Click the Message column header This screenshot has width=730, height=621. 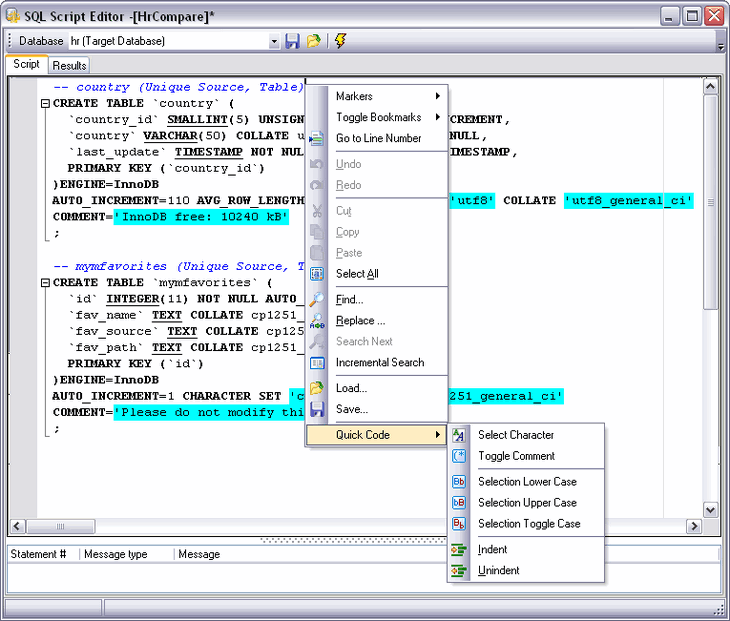click(199, 554)
